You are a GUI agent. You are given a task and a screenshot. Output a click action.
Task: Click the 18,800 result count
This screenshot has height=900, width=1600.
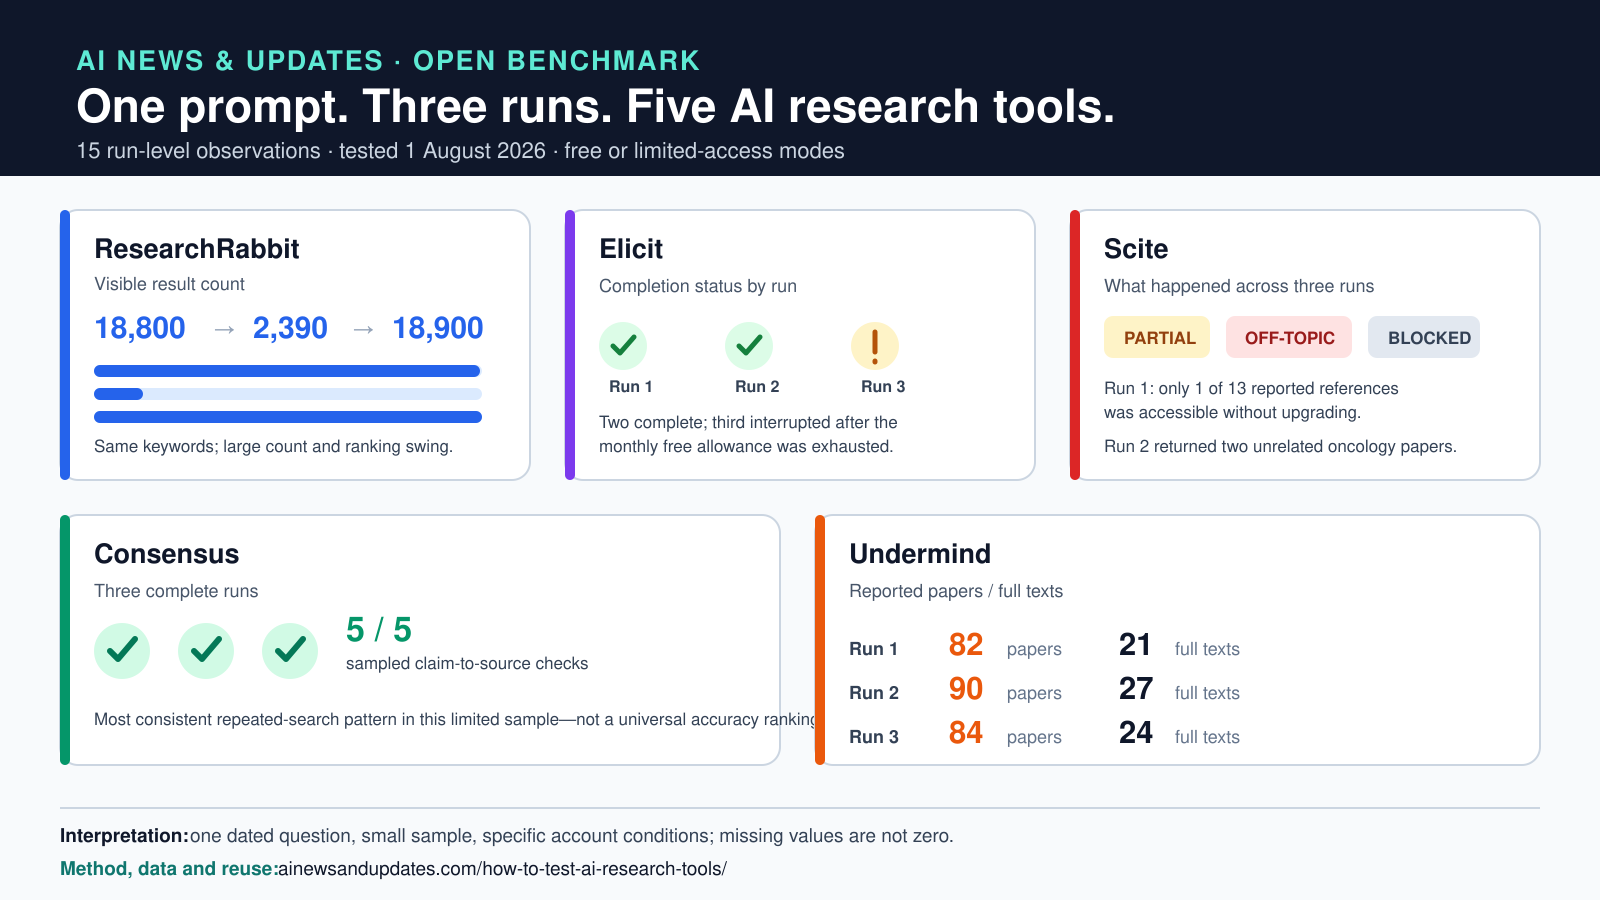(x=140, y=328)
